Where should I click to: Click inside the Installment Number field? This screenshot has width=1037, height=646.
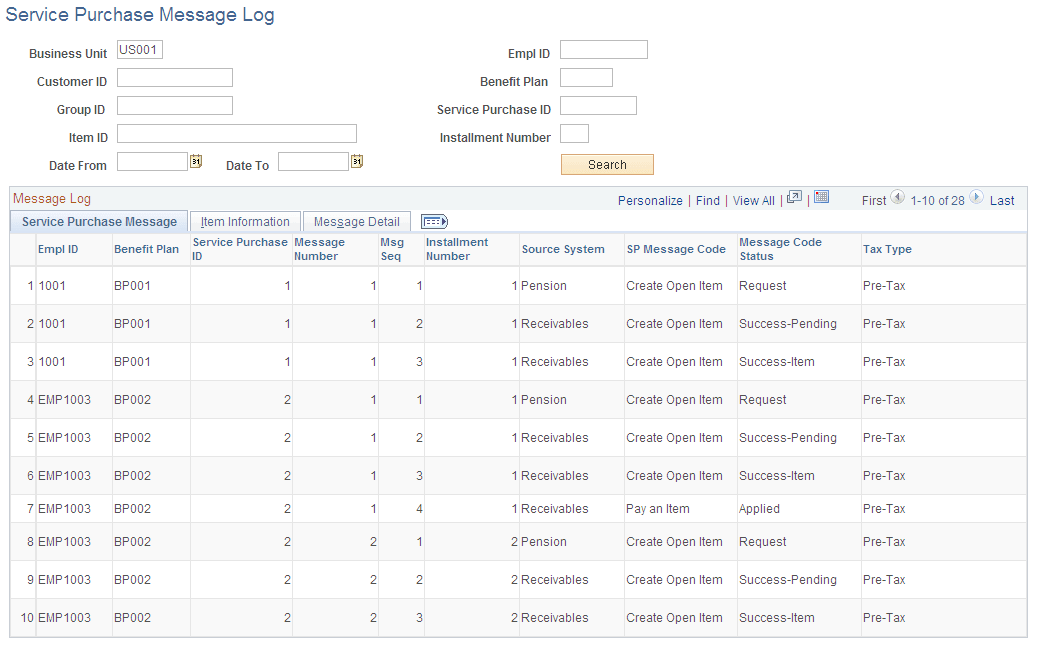click(574, 133)
